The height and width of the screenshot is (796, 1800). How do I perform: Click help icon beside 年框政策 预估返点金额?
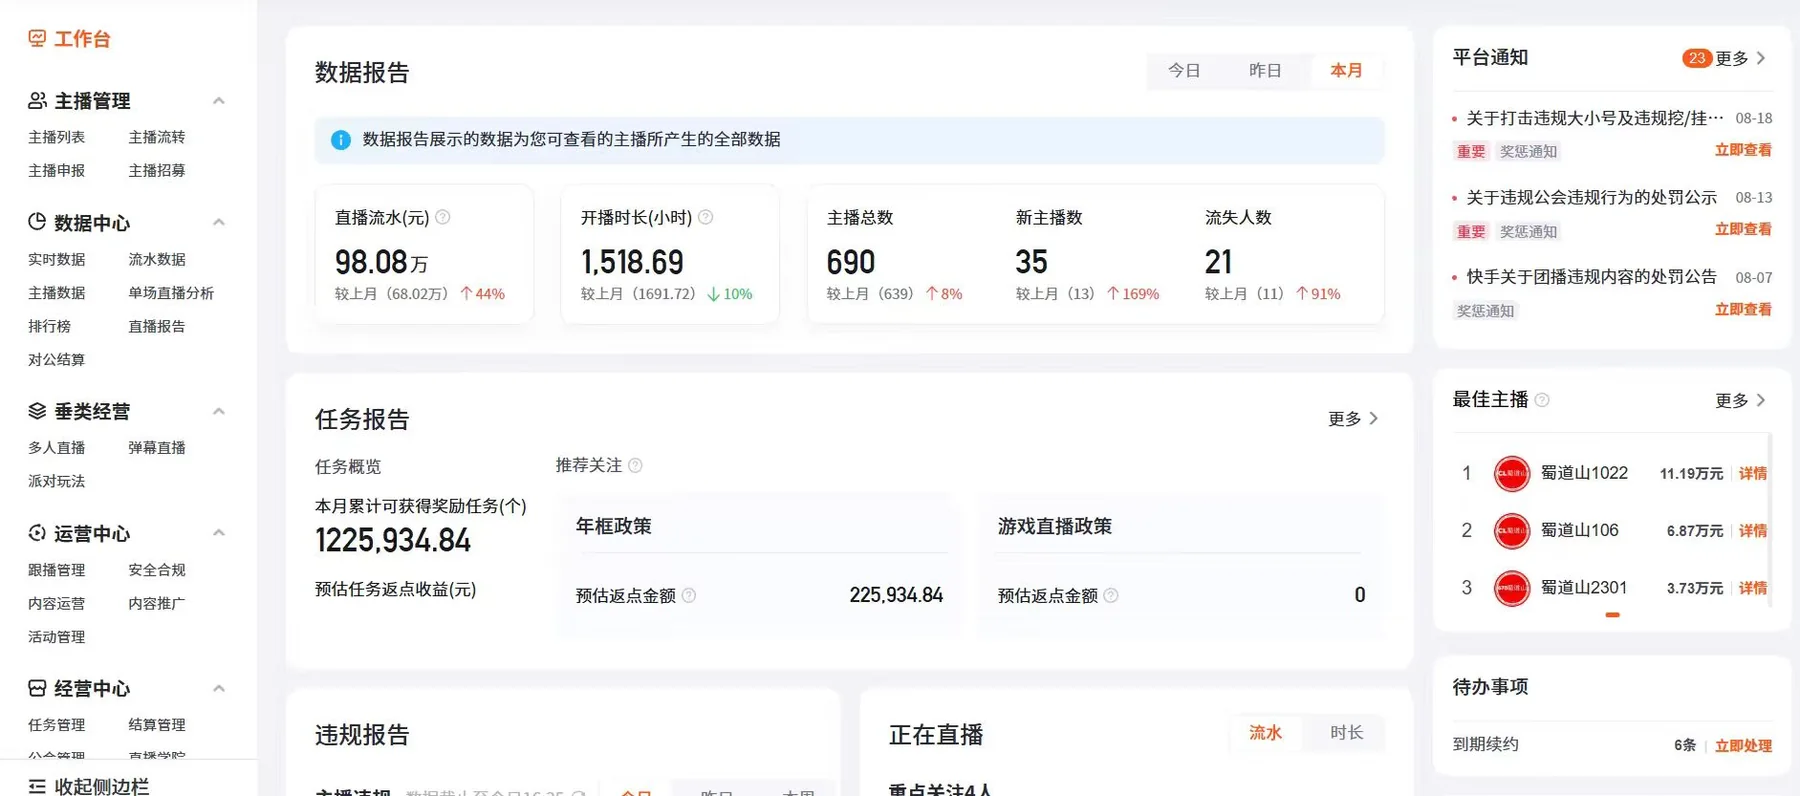(x=689, y=595)
